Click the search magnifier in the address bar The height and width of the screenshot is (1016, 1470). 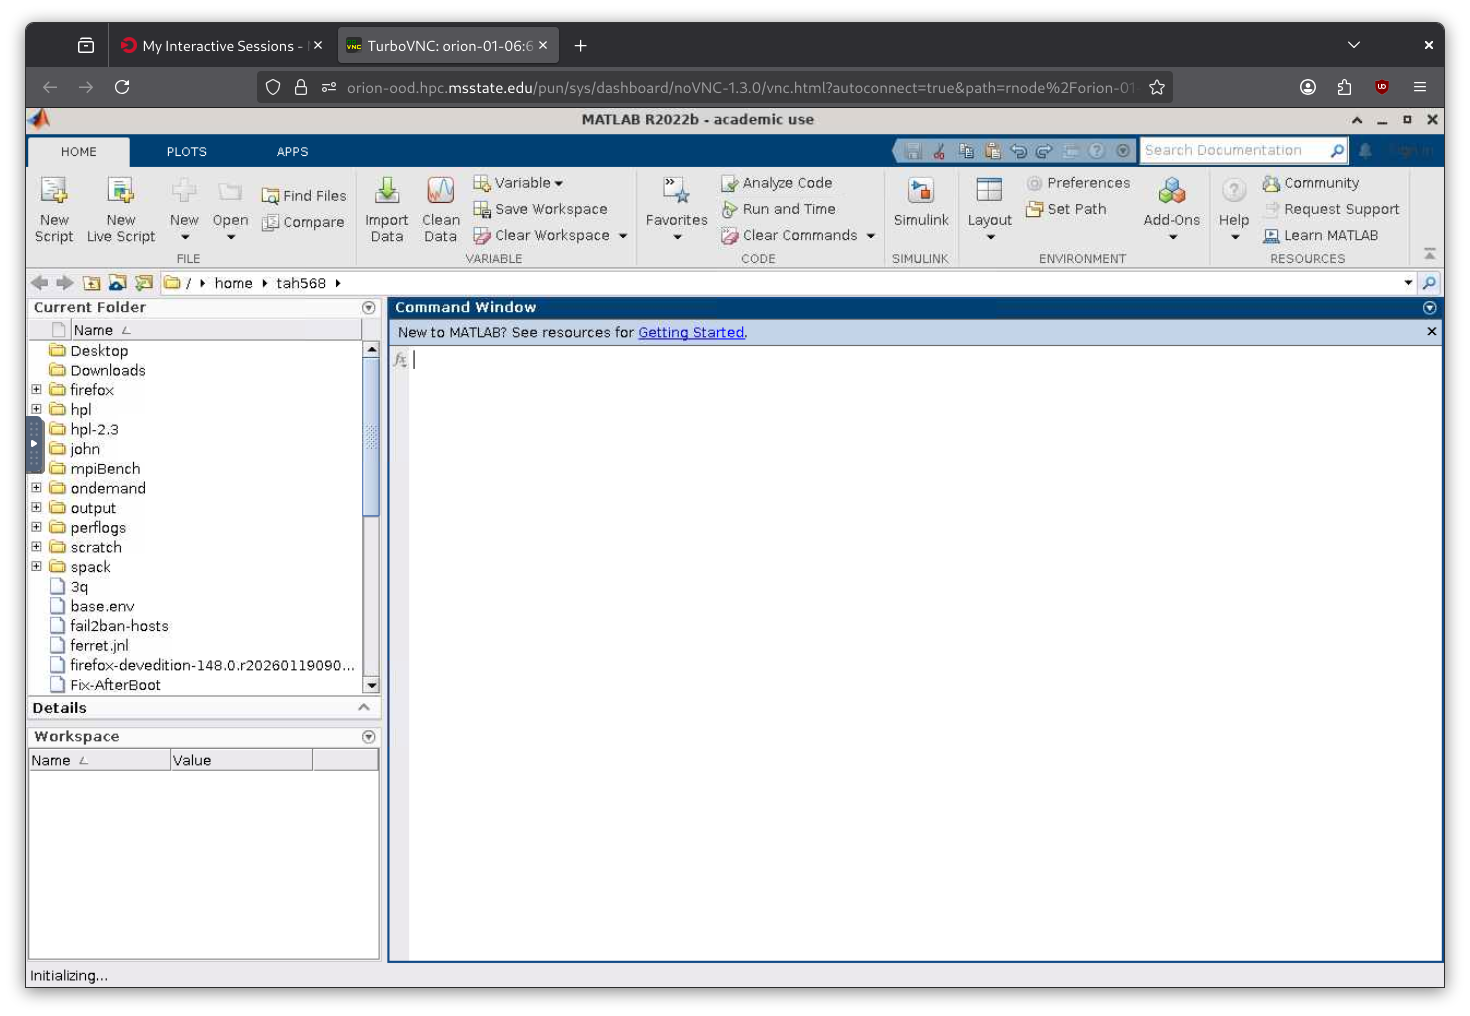[1430, 283]
